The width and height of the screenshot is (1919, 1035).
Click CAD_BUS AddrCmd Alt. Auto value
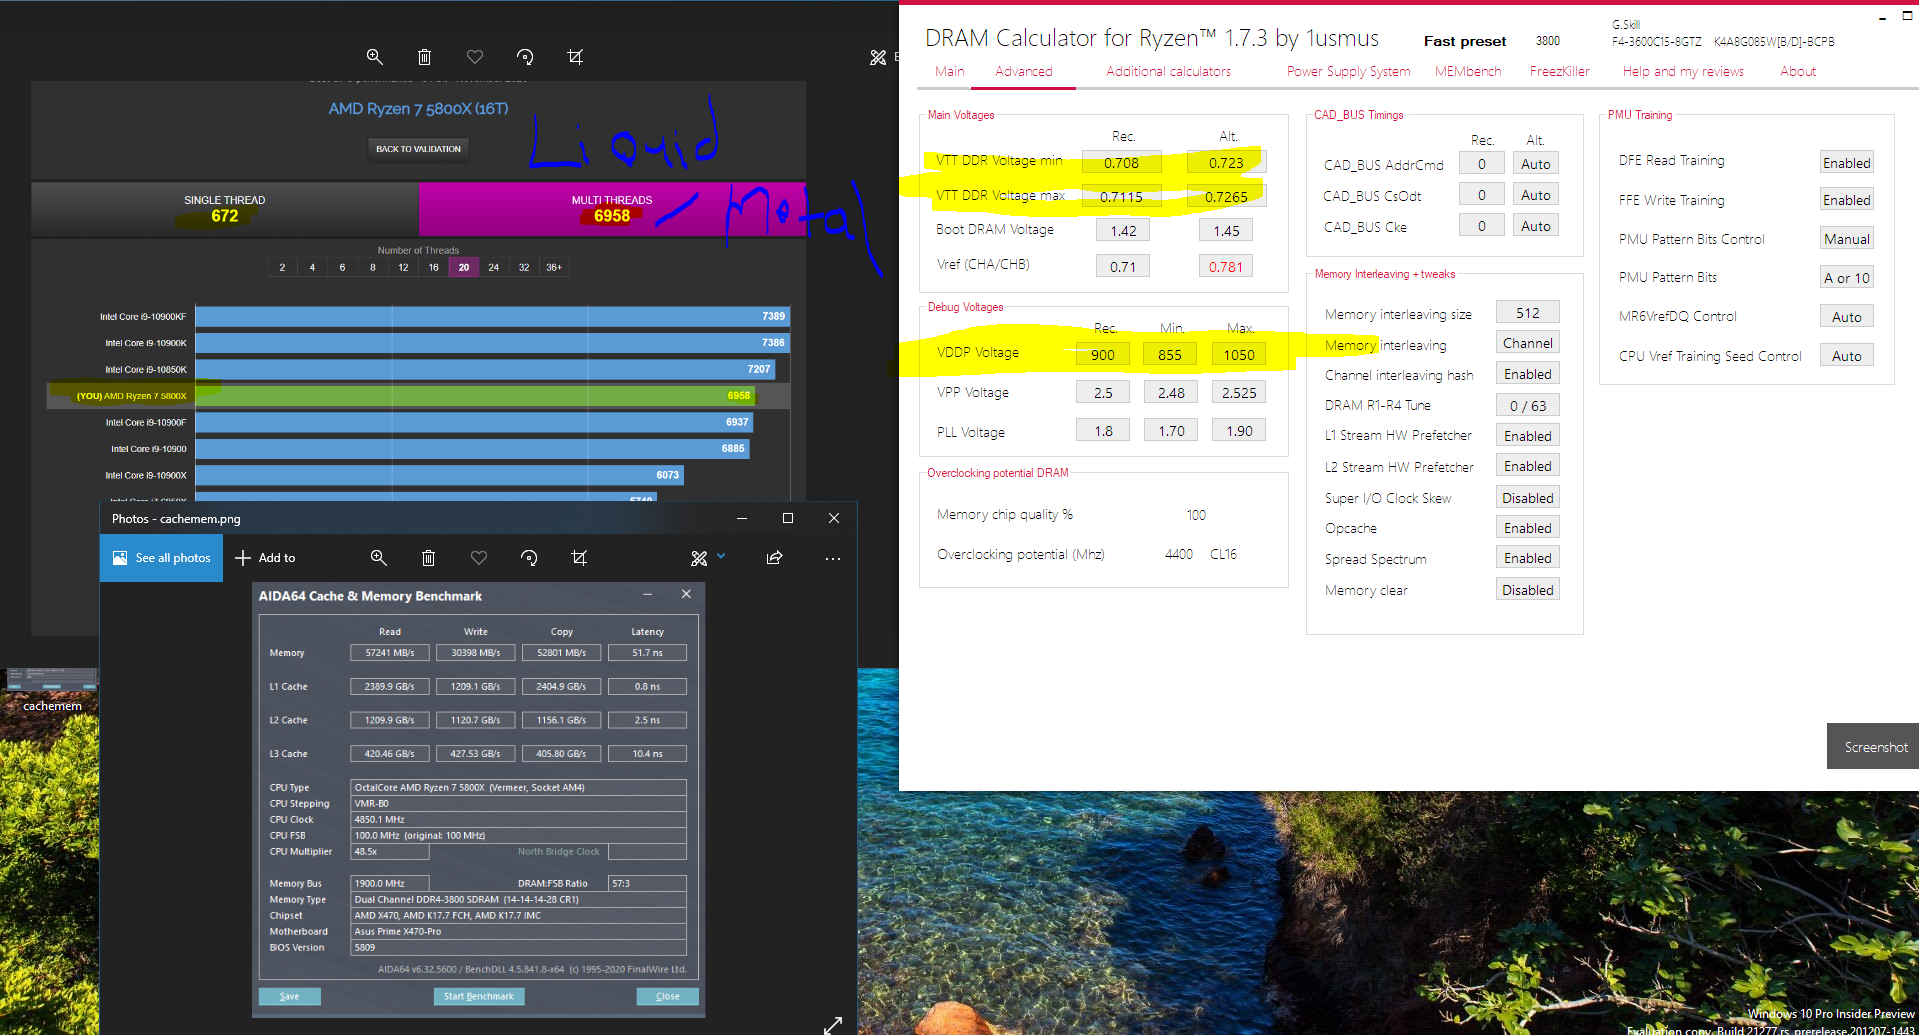coord(1535,164)
